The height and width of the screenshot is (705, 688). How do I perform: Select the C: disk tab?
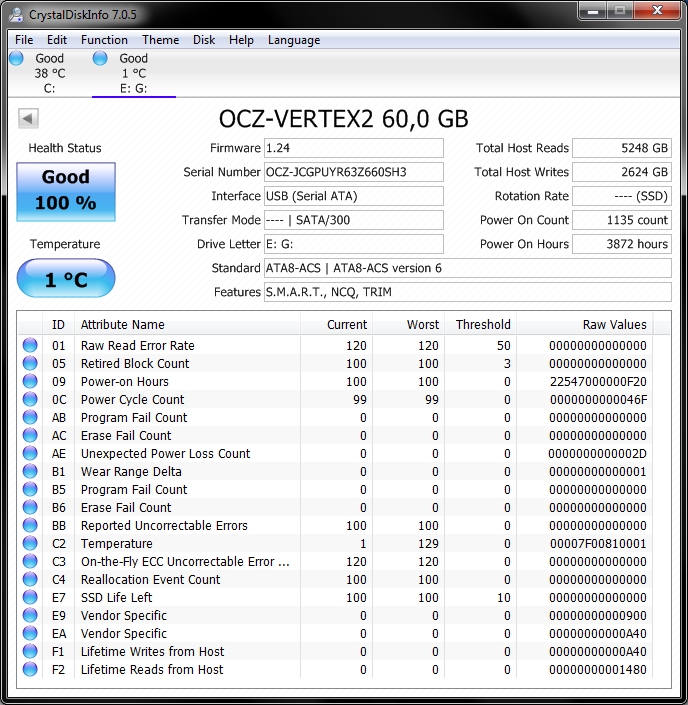point(49,73)
